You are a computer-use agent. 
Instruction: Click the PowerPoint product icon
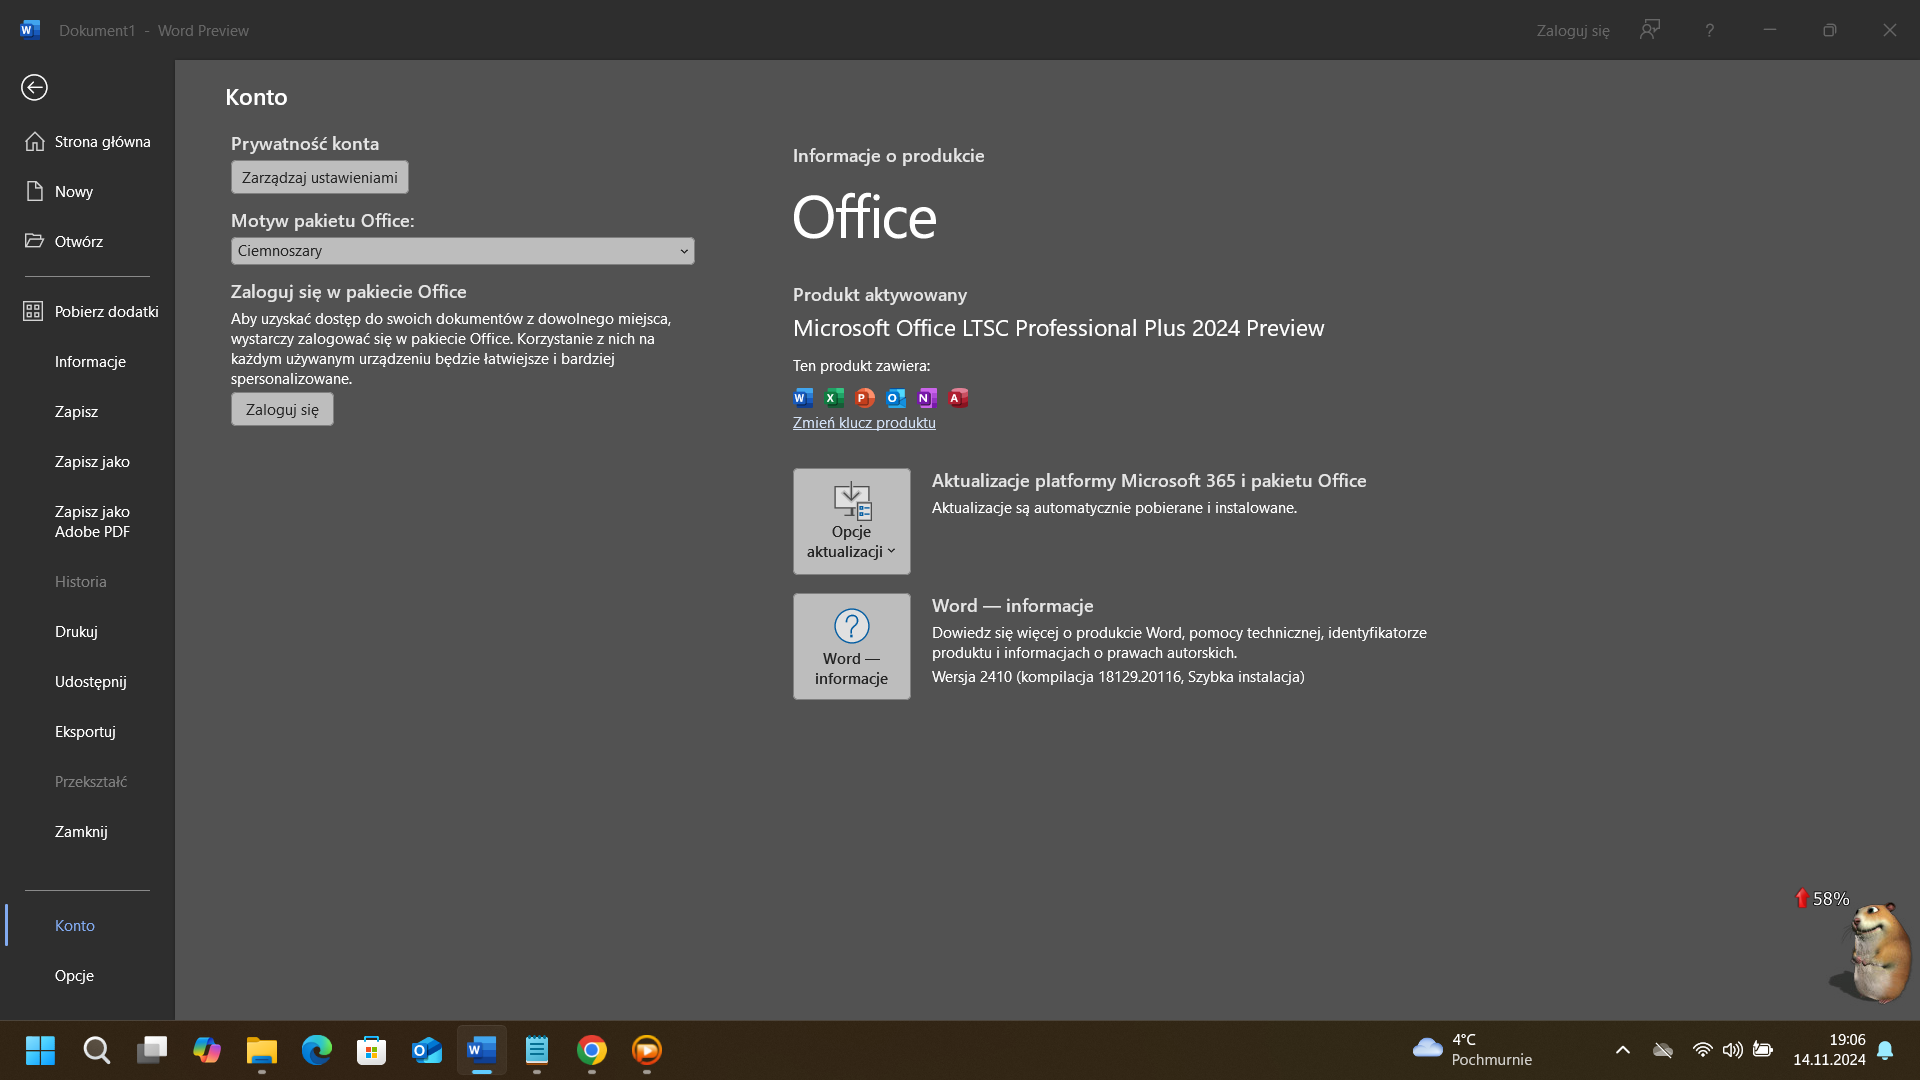pos(865,398)
